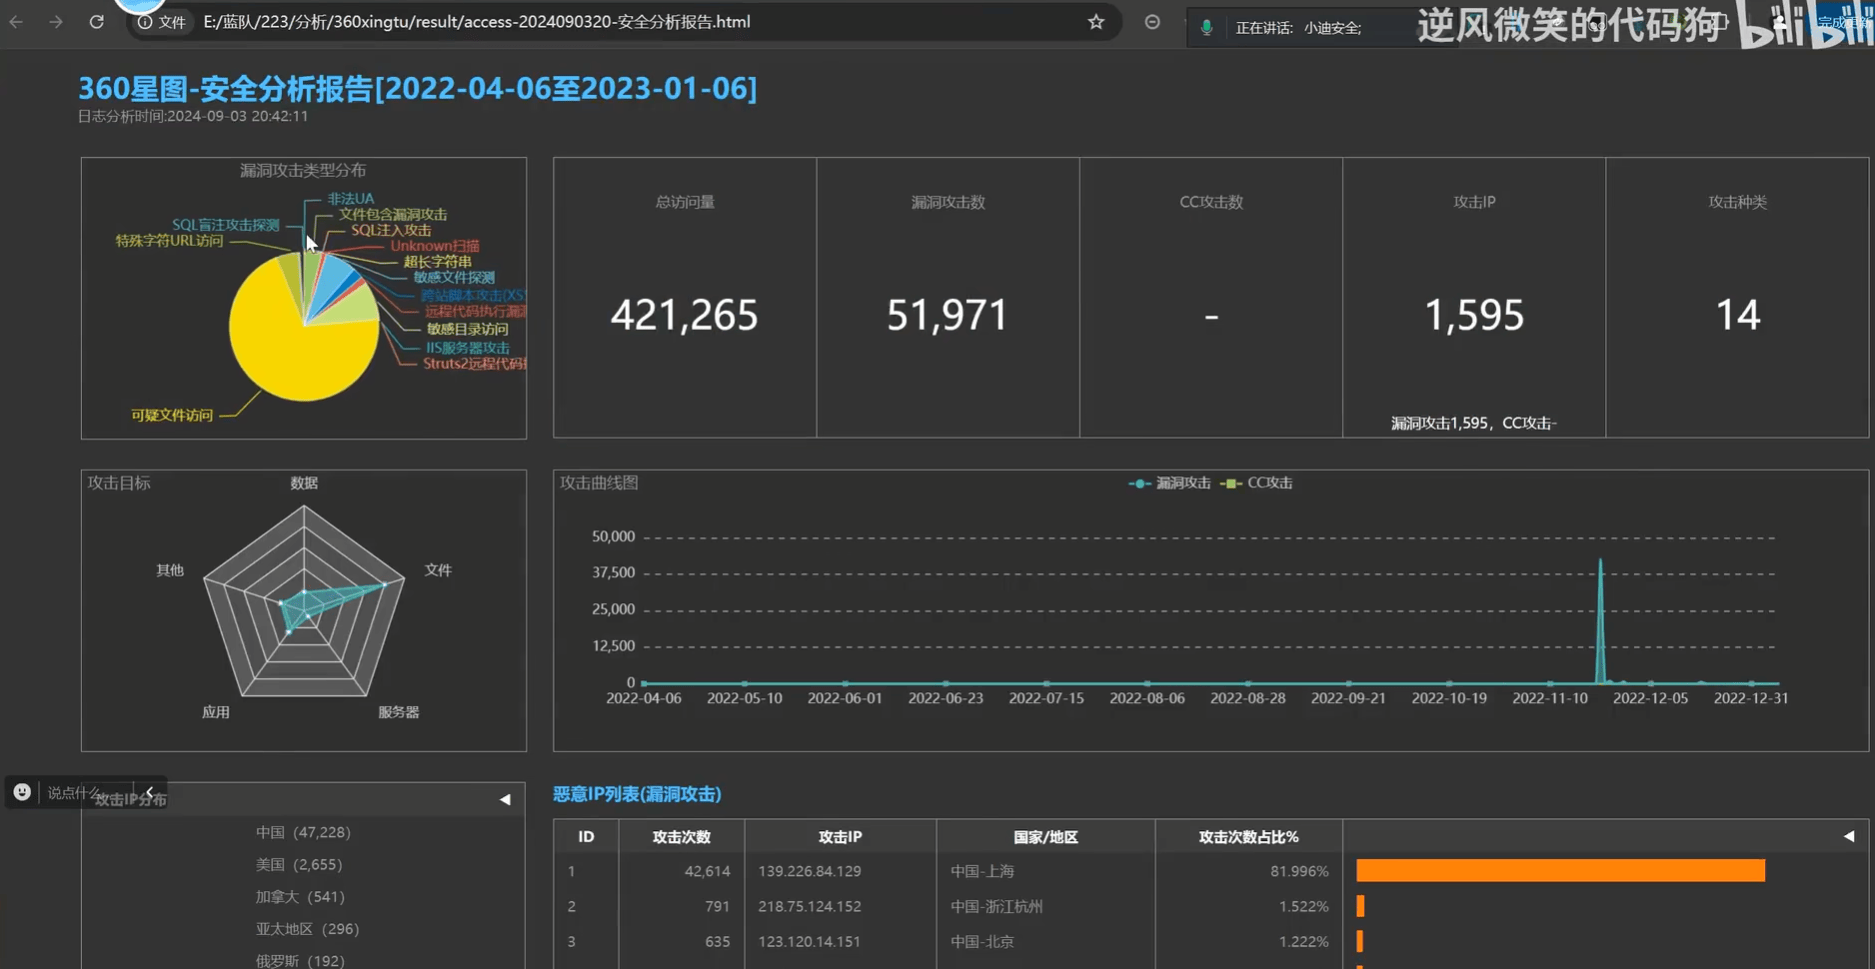Open the zoom-out magnifier icon in address bar
This screenshot has width=1875, height=969.
(1152, 22)
